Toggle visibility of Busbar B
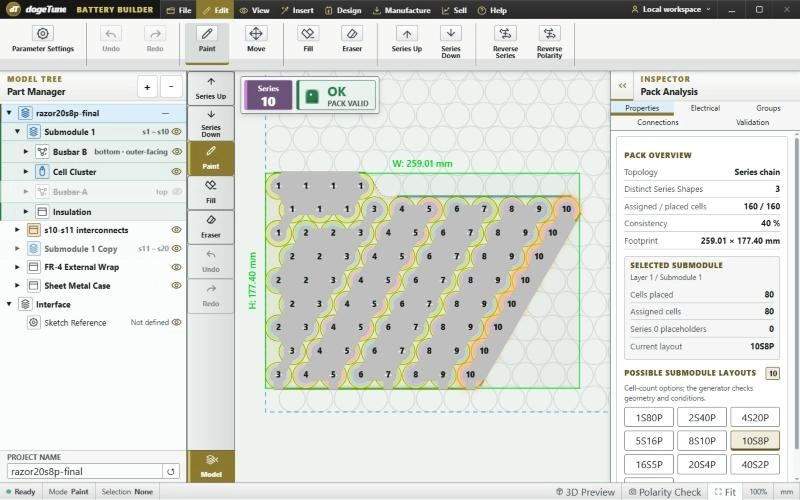800x500 pixels. pyautogui.click(x=177, y=152)
